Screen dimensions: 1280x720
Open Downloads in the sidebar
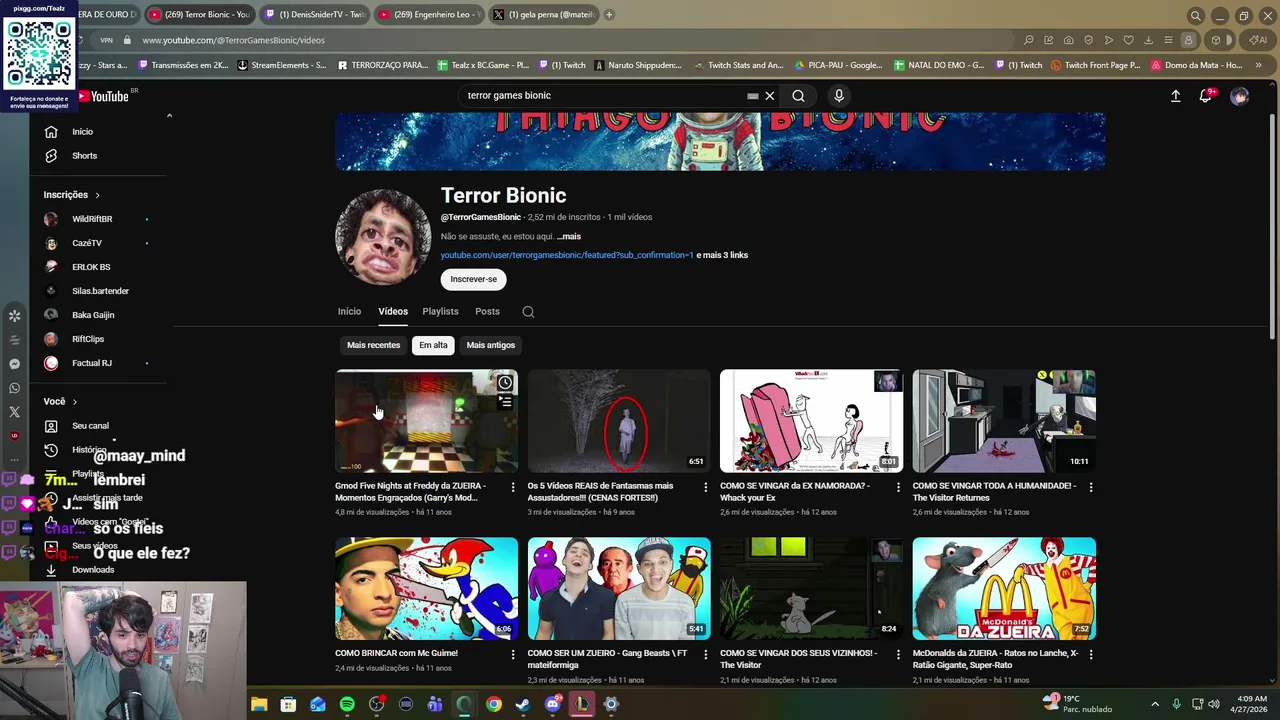coord(93,570)
